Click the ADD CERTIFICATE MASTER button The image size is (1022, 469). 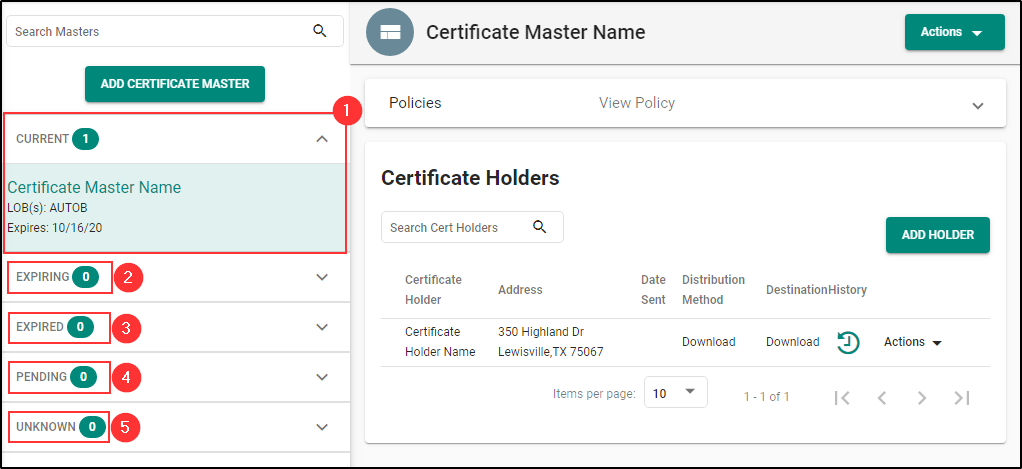coord(175,84)
